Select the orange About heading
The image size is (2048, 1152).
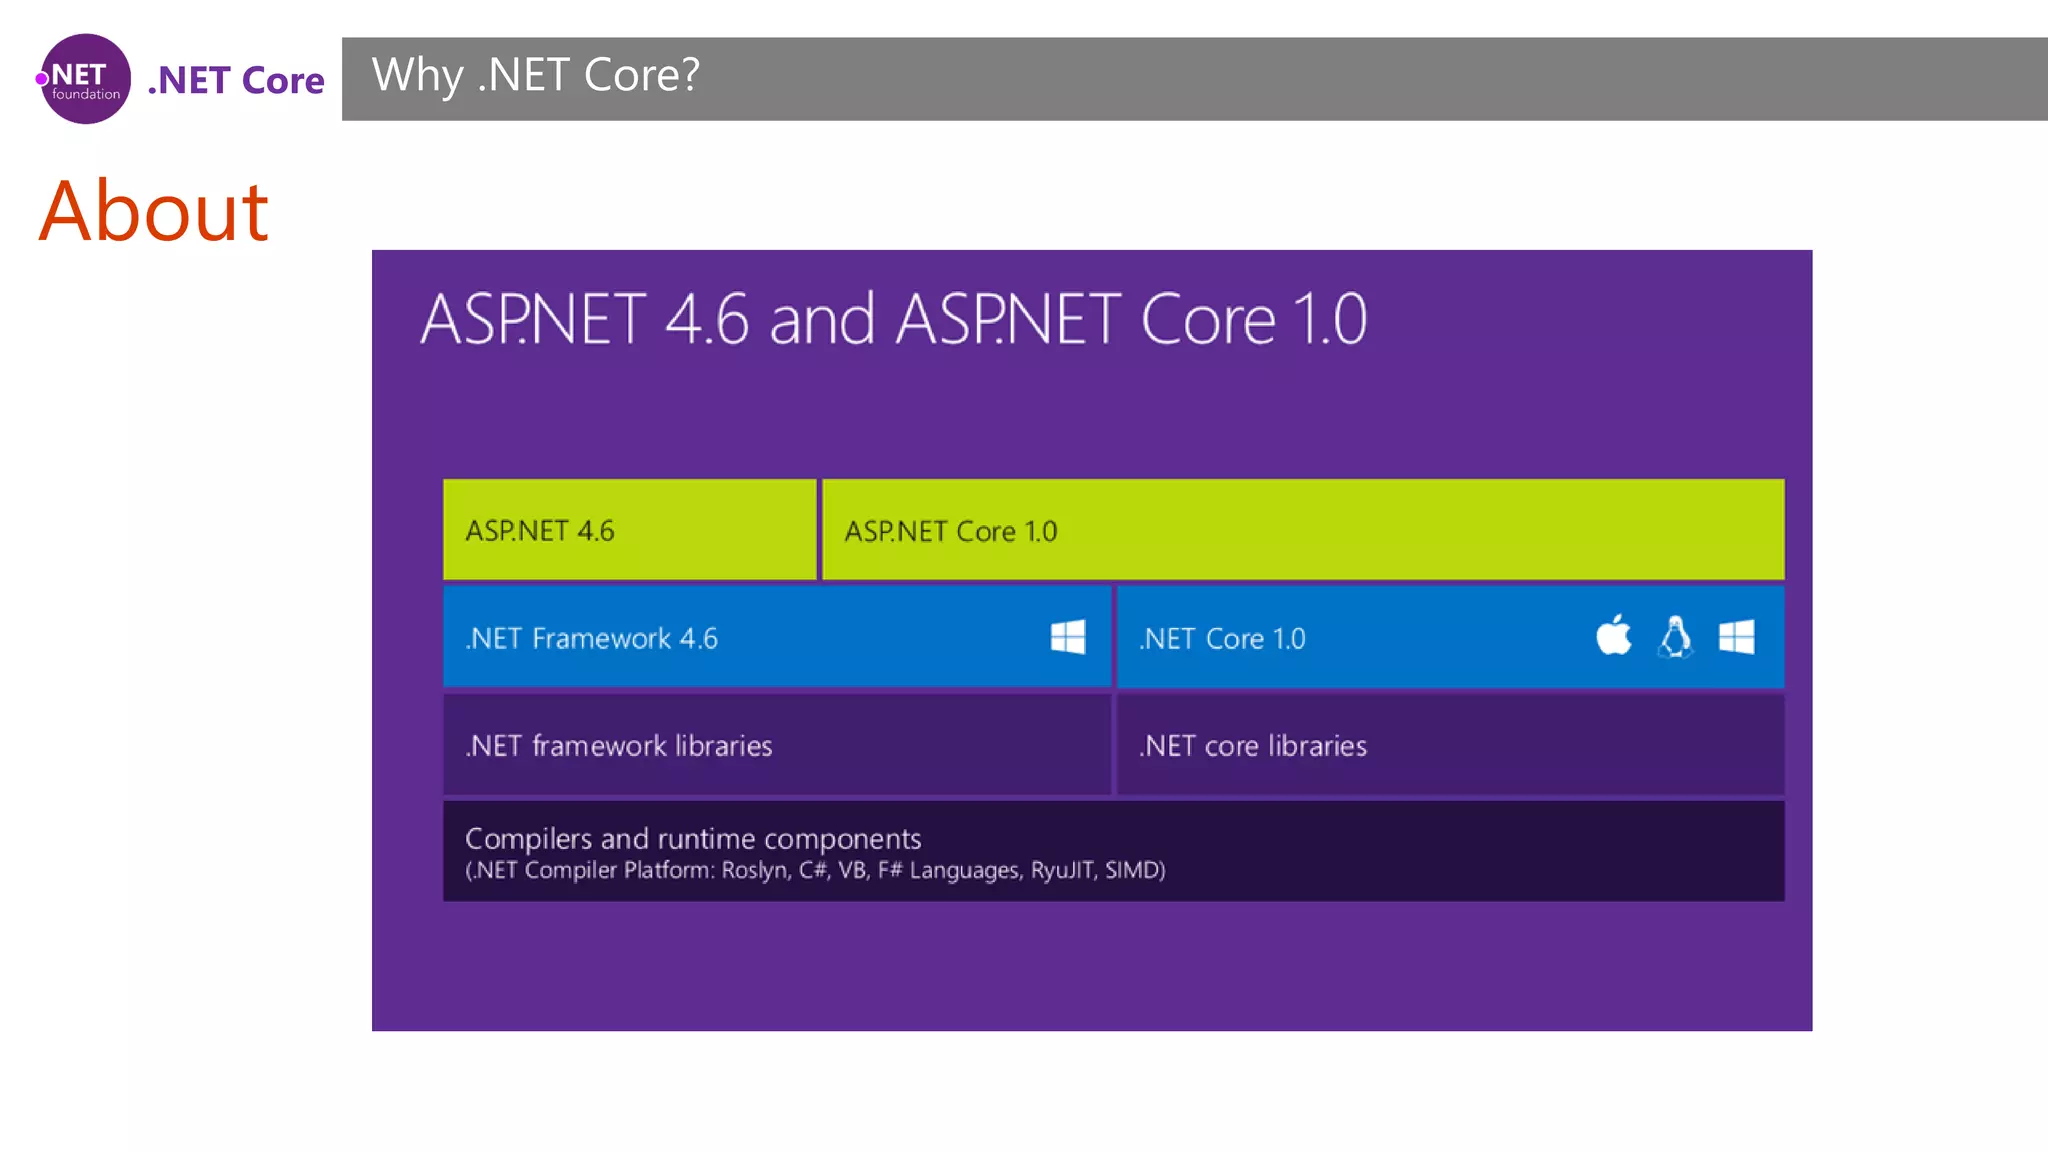click(x=154, y=211)
